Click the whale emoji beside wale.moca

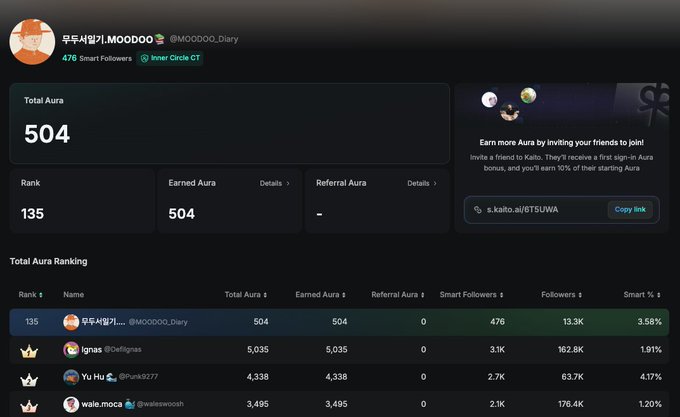[130, 404]
